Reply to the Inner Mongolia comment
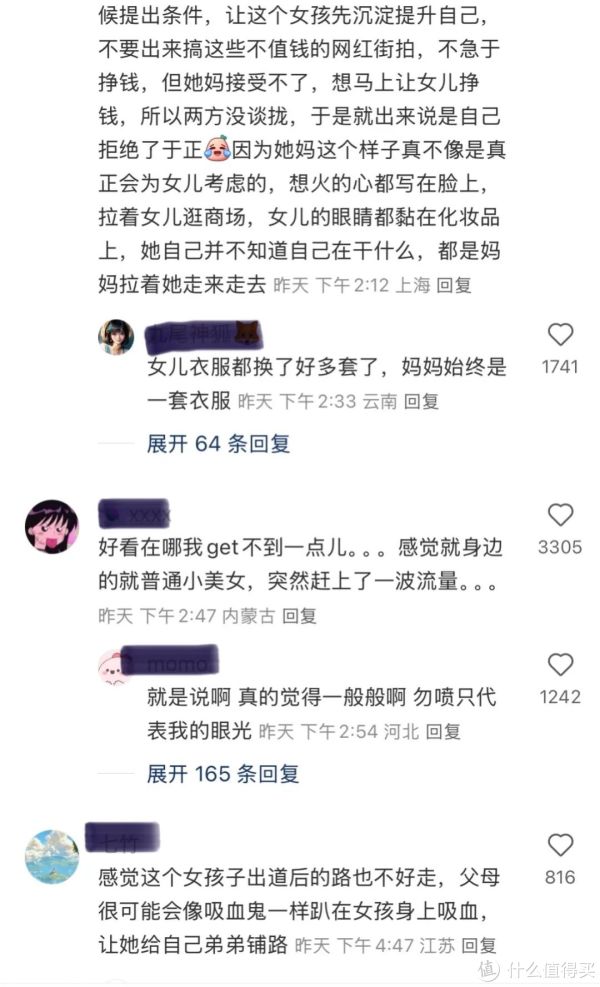 click(298, 616)
